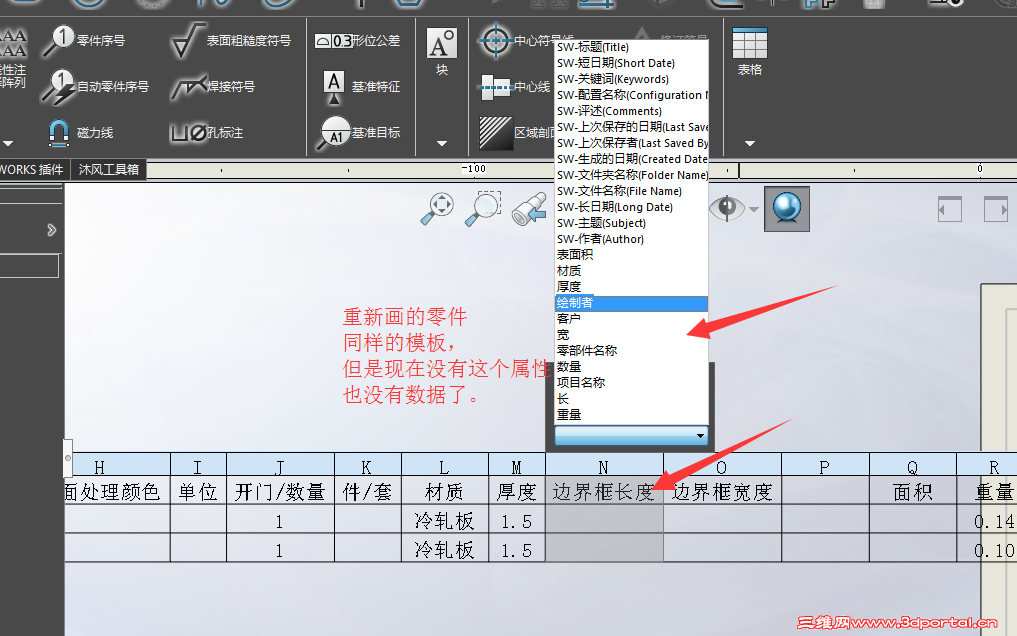Click the 中心线 centerline tool
Image resolution: width=1017 pixels, height=636 pixels.
pos(514,86)
